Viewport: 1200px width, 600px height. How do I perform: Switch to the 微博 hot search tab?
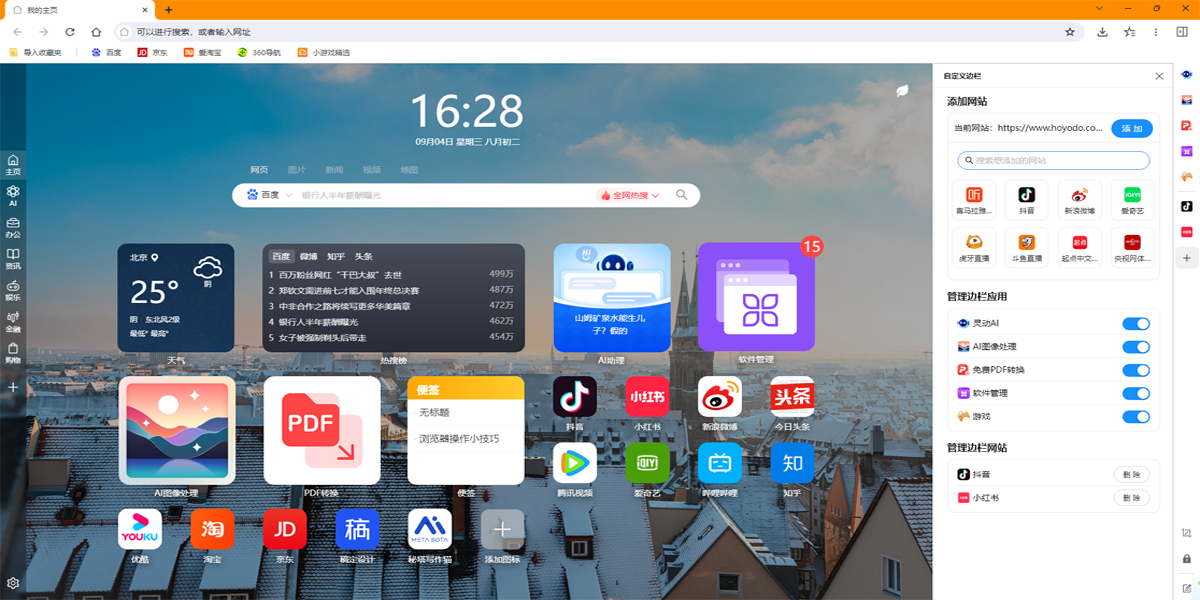(x=308, y=256)
